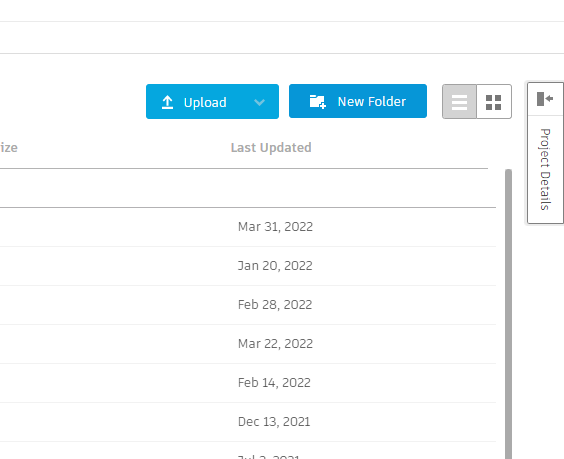Open the Upload dropdown chevron
The height and width of the screenshot is (459, 564).
click(x=259, y=103)
